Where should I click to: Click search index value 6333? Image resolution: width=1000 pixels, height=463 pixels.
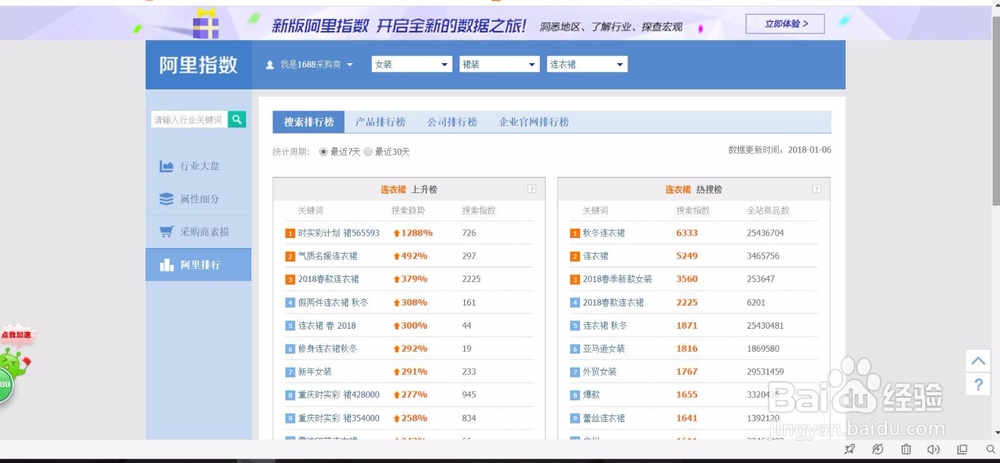pyautogui.click(x=687, y=233)
